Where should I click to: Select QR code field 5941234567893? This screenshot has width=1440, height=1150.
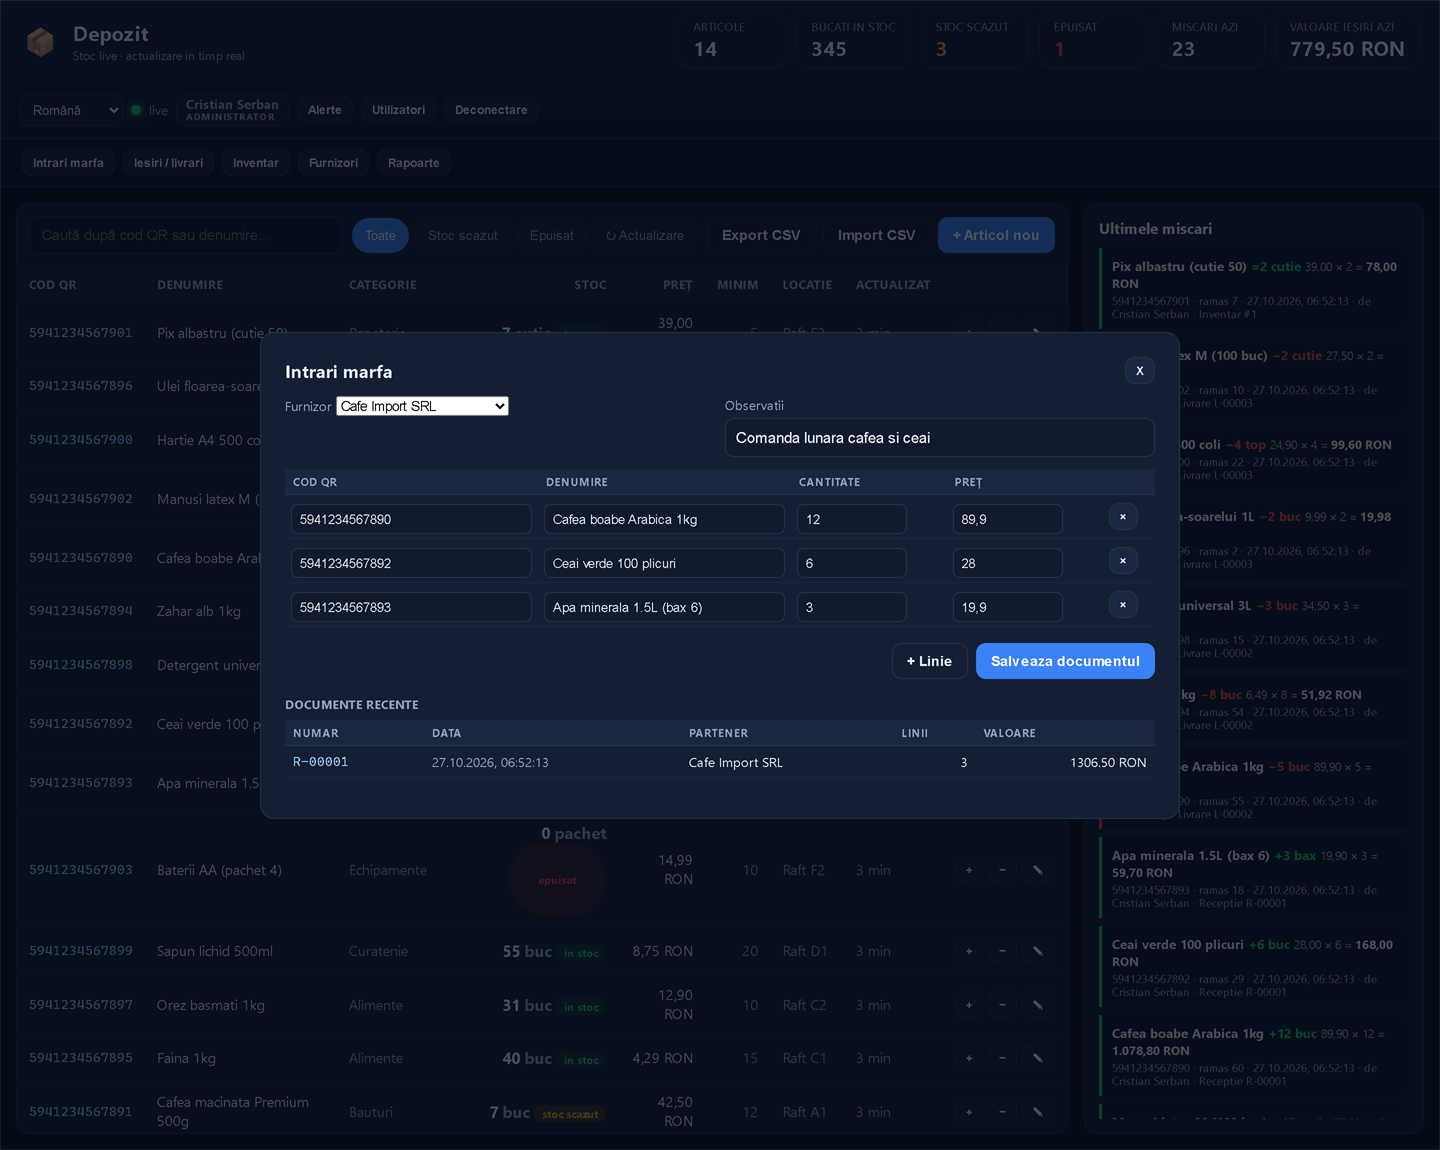pos(411,607)
